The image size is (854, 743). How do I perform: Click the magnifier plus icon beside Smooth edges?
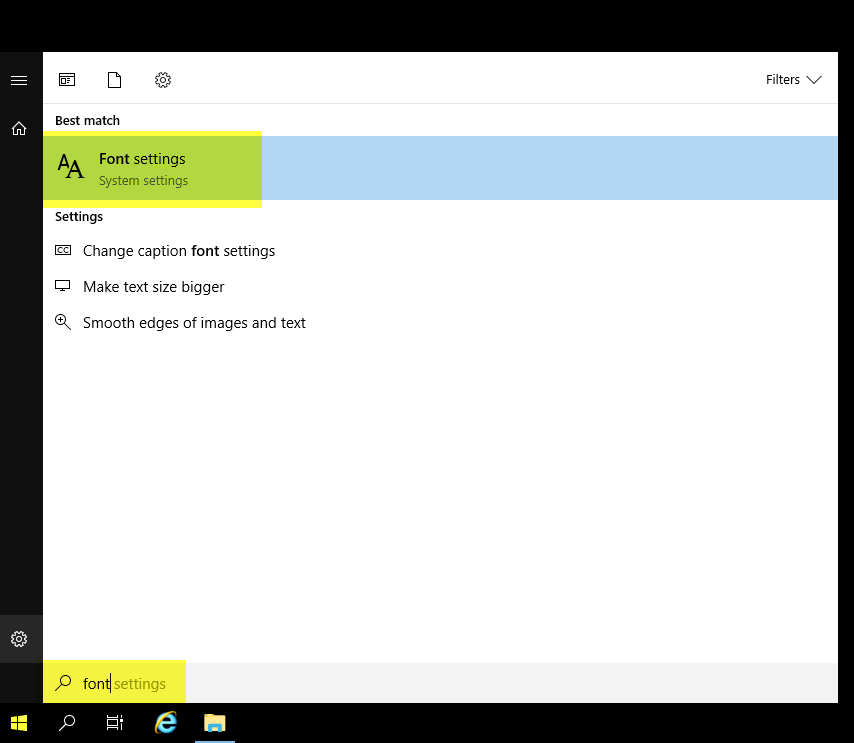[x=63, y=322]
